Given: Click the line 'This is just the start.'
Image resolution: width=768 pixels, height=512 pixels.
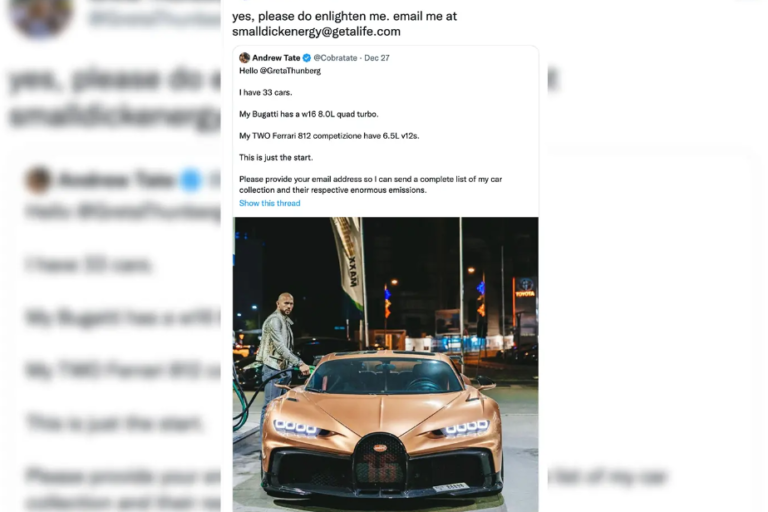Looking at the screenshot, I should (276, 157).
